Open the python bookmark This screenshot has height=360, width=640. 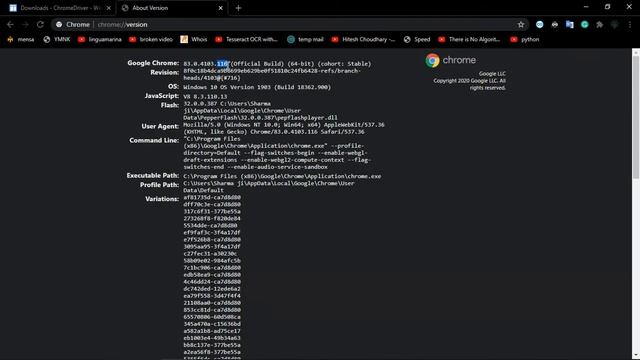pyautogui.click(x=525, y=40)
